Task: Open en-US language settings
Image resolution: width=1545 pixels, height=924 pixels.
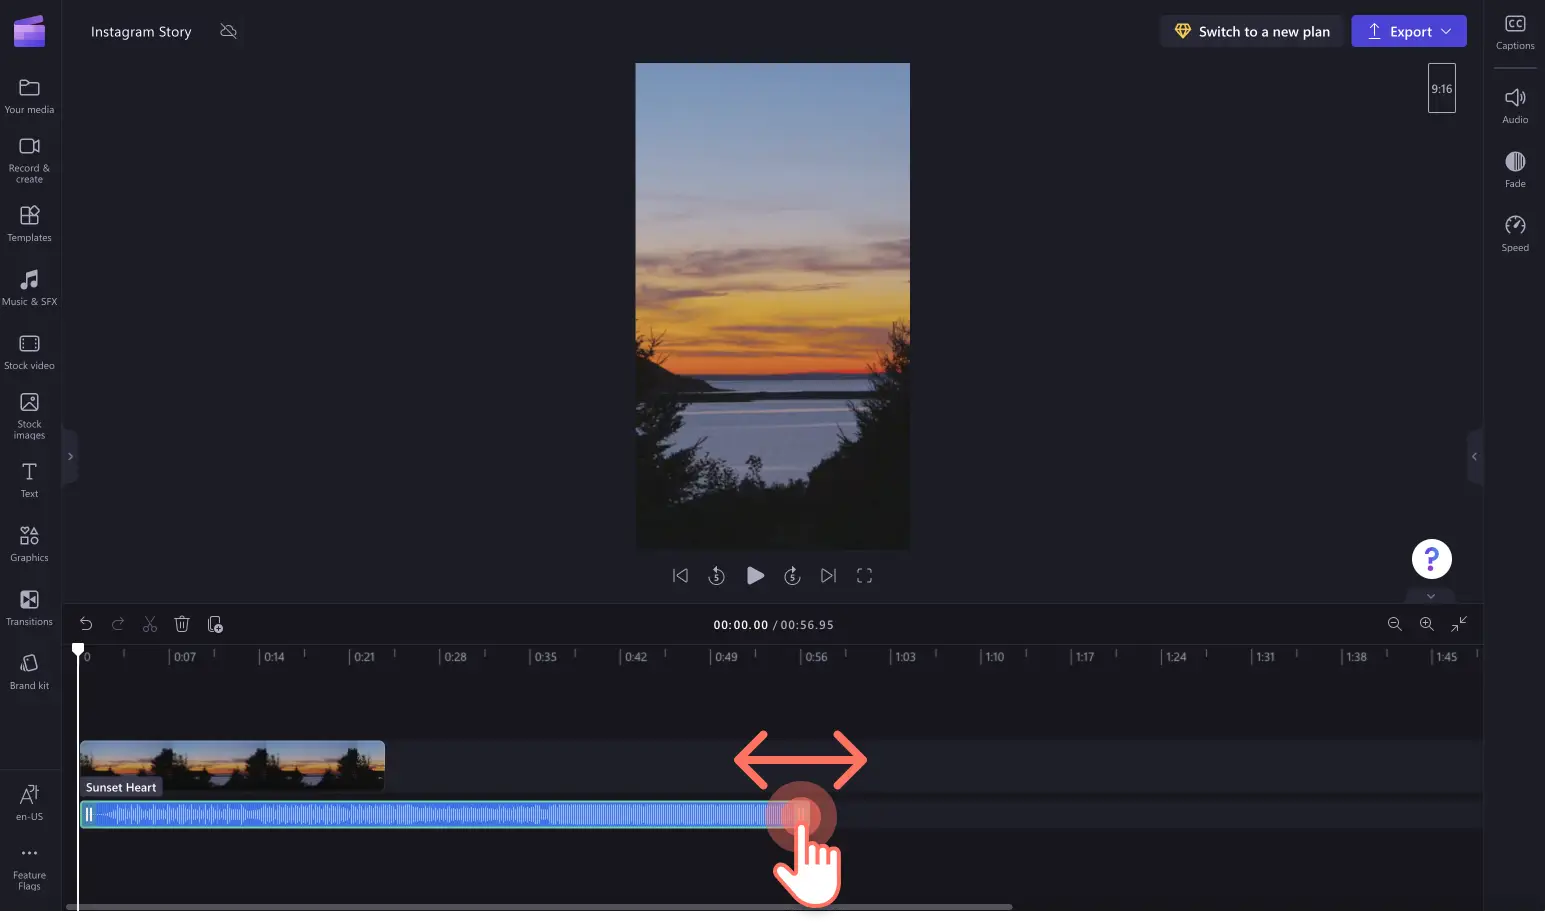Action: point(29,803)
